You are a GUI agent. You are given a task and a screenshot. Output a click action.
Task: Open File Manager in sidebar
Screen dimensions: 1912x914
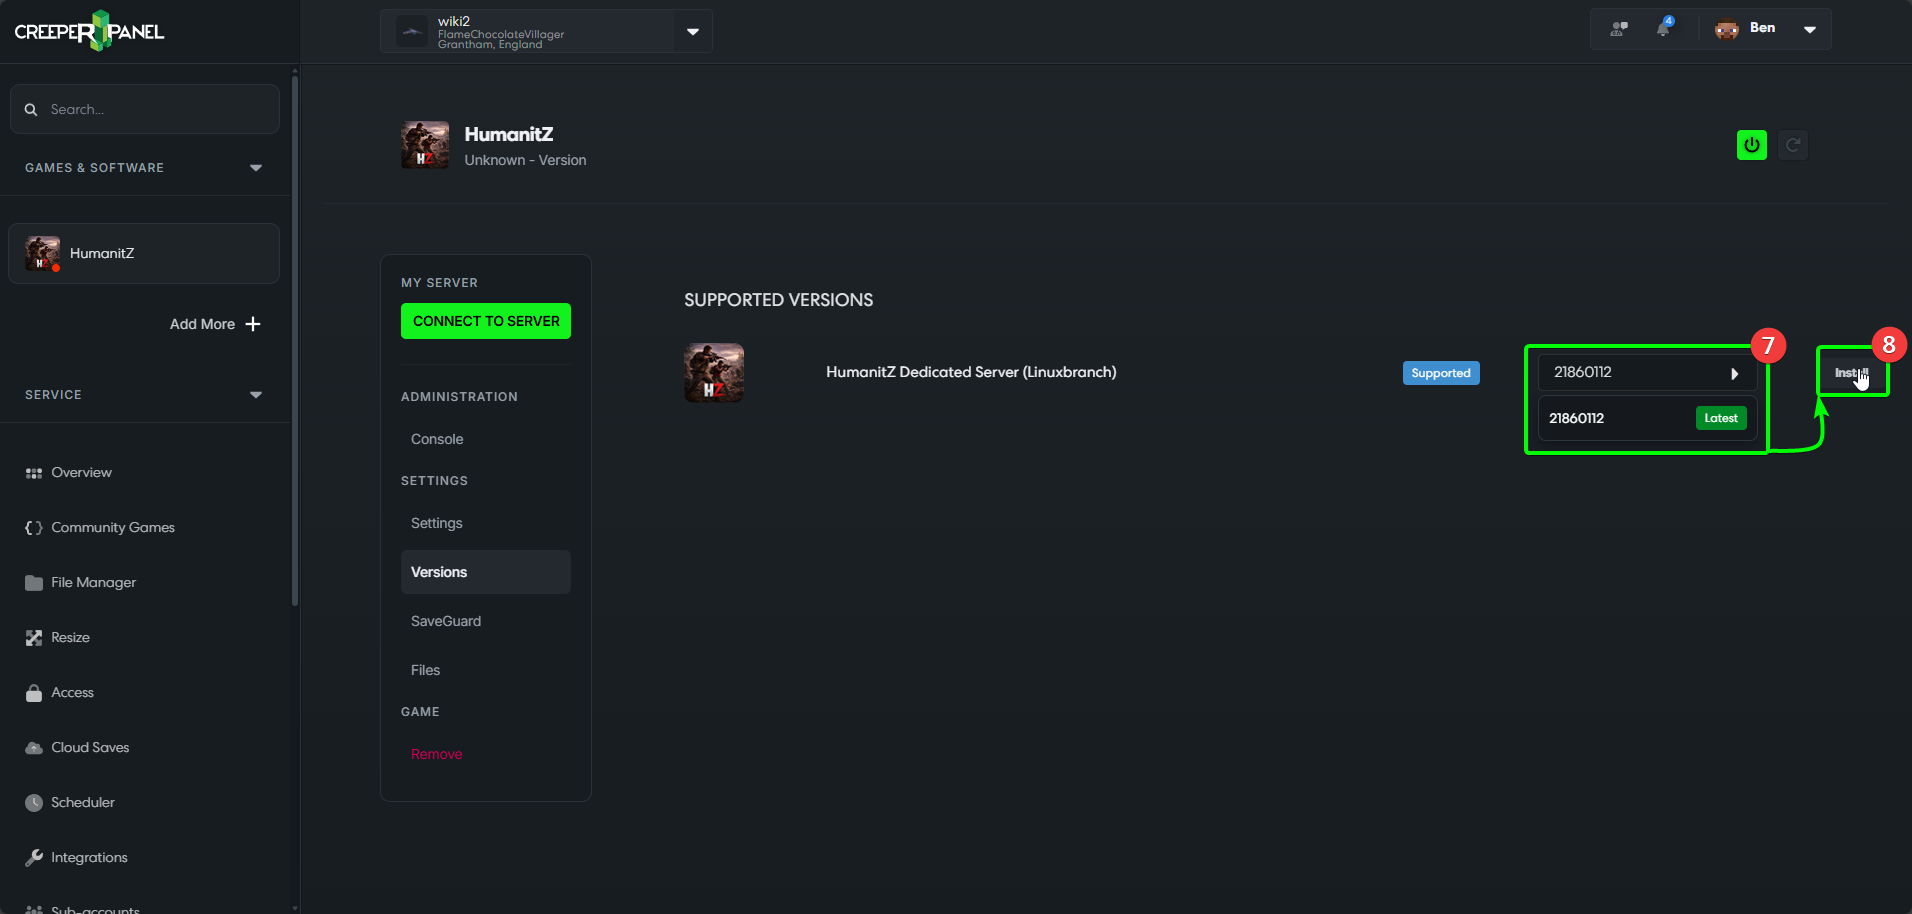point(93,582)
